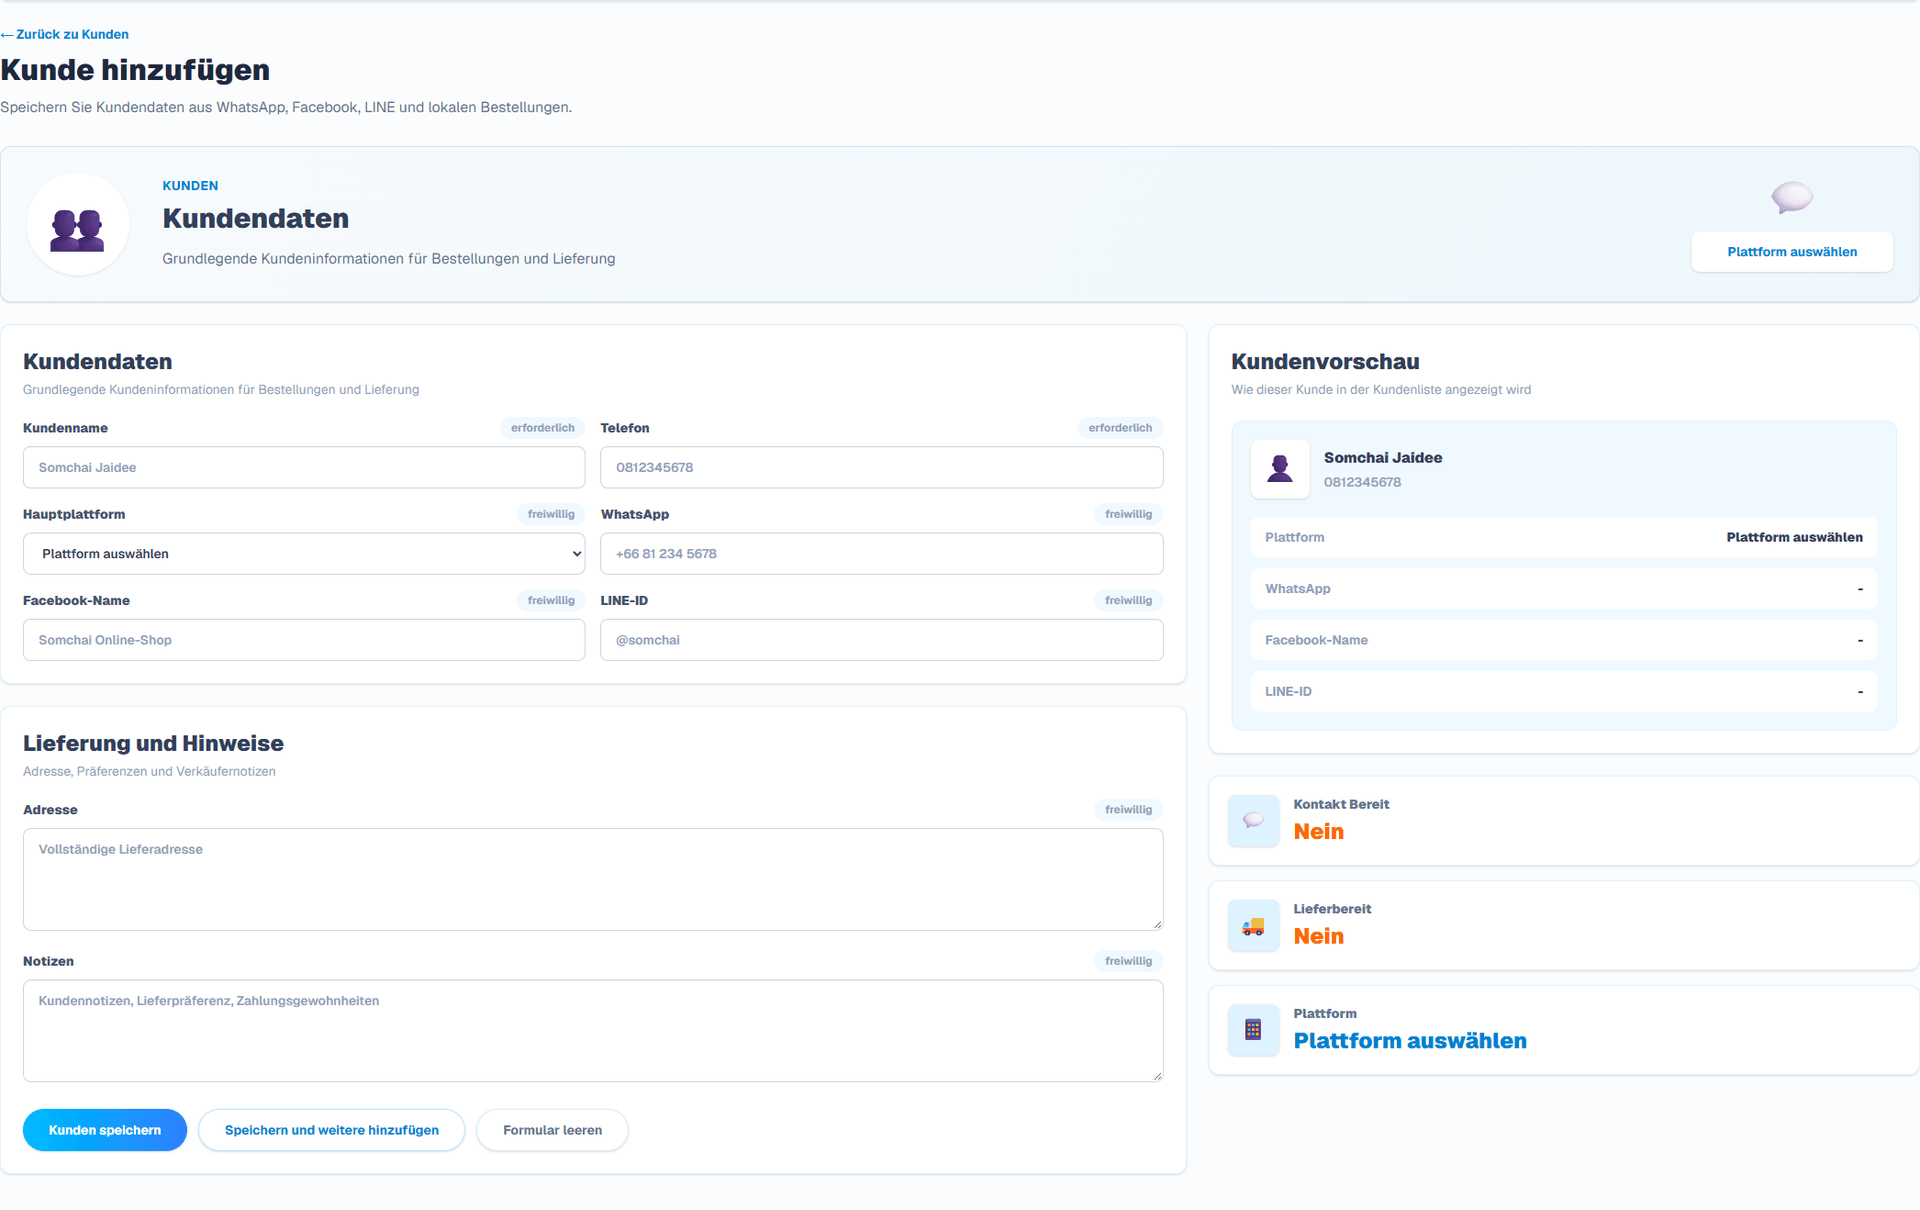Click the Plattform row in customer preview

(1564, 537)
